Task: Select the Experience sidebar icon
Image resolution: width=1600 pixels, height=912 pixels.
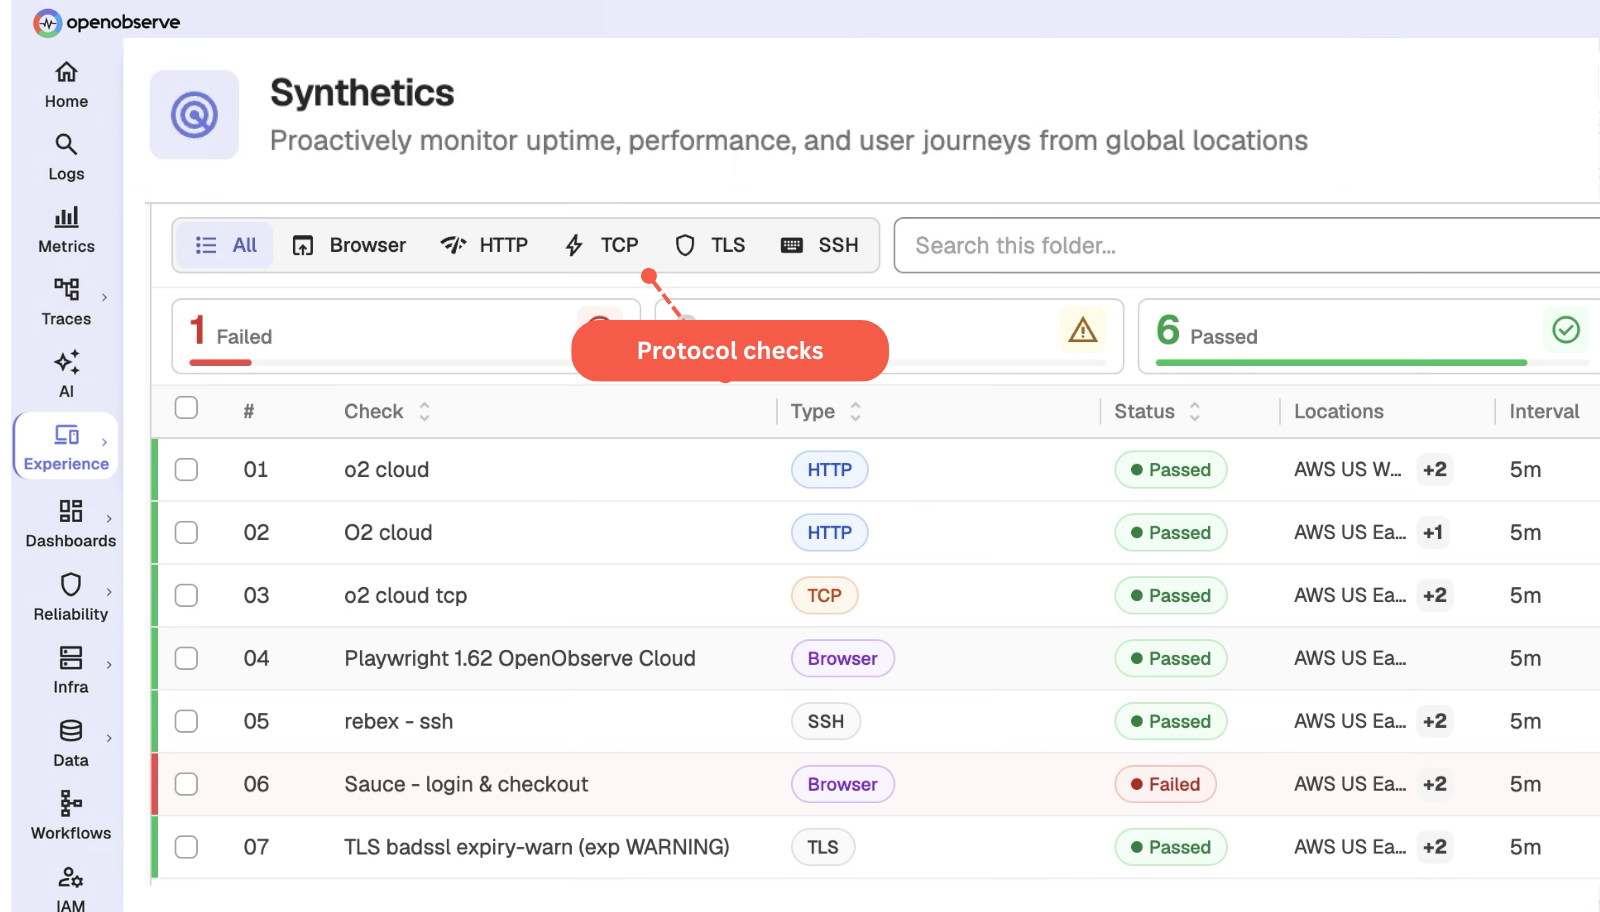Action: [x=66, y=435]
